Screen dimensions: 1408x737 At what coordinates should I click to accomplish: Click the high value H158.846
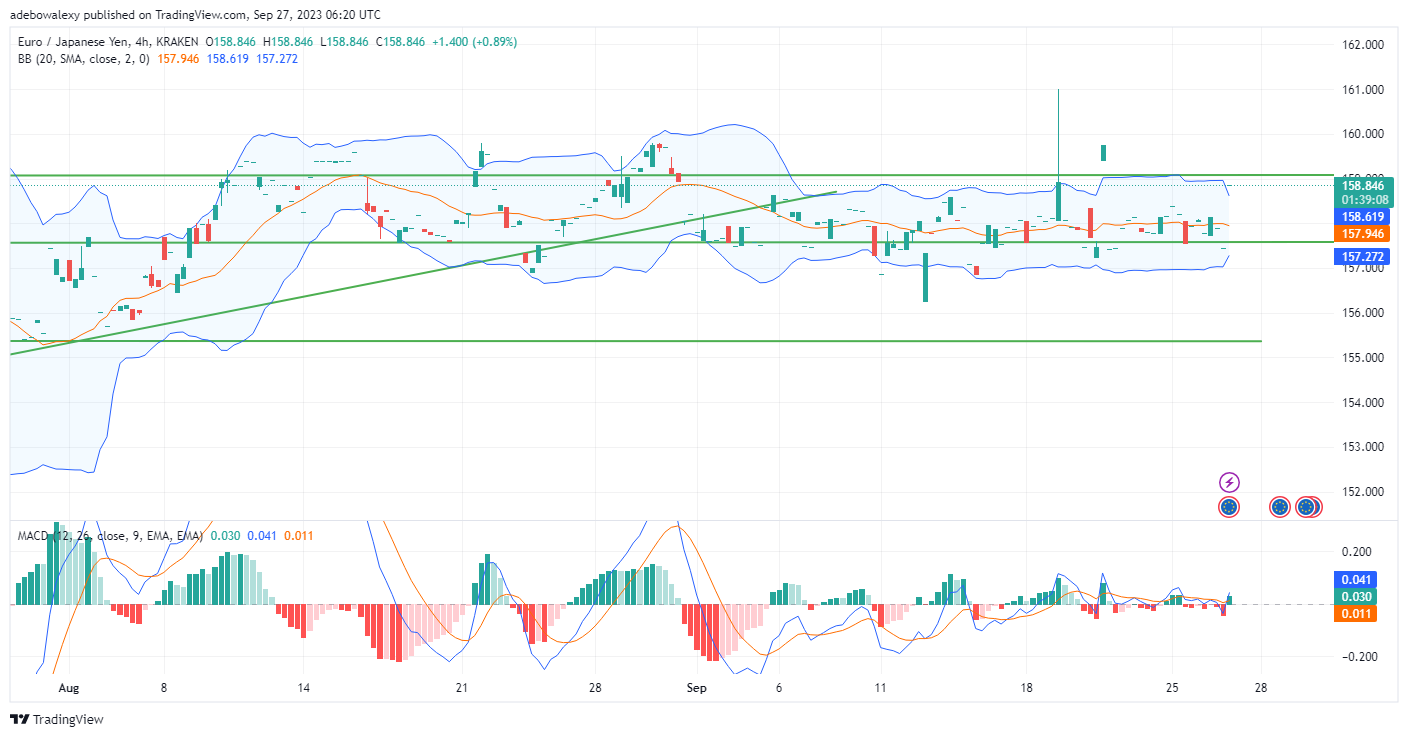[289, 42]
